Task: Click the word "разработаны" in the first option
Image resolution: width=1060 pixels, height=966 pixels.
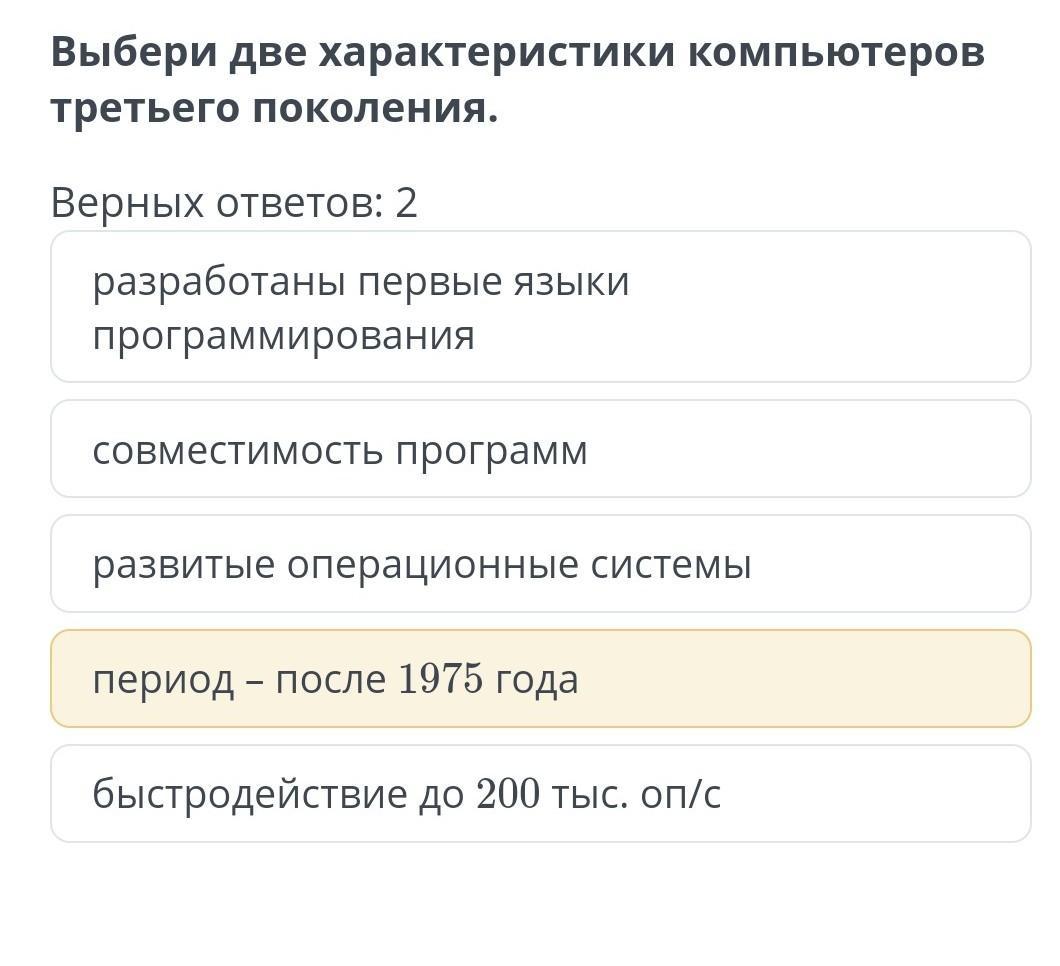Action: coord(219,281)
